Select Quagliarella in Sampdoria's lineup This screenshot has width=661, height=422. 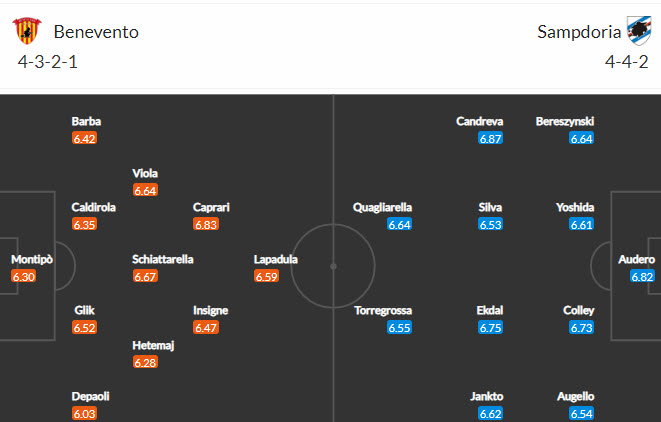tap(383, 208)
